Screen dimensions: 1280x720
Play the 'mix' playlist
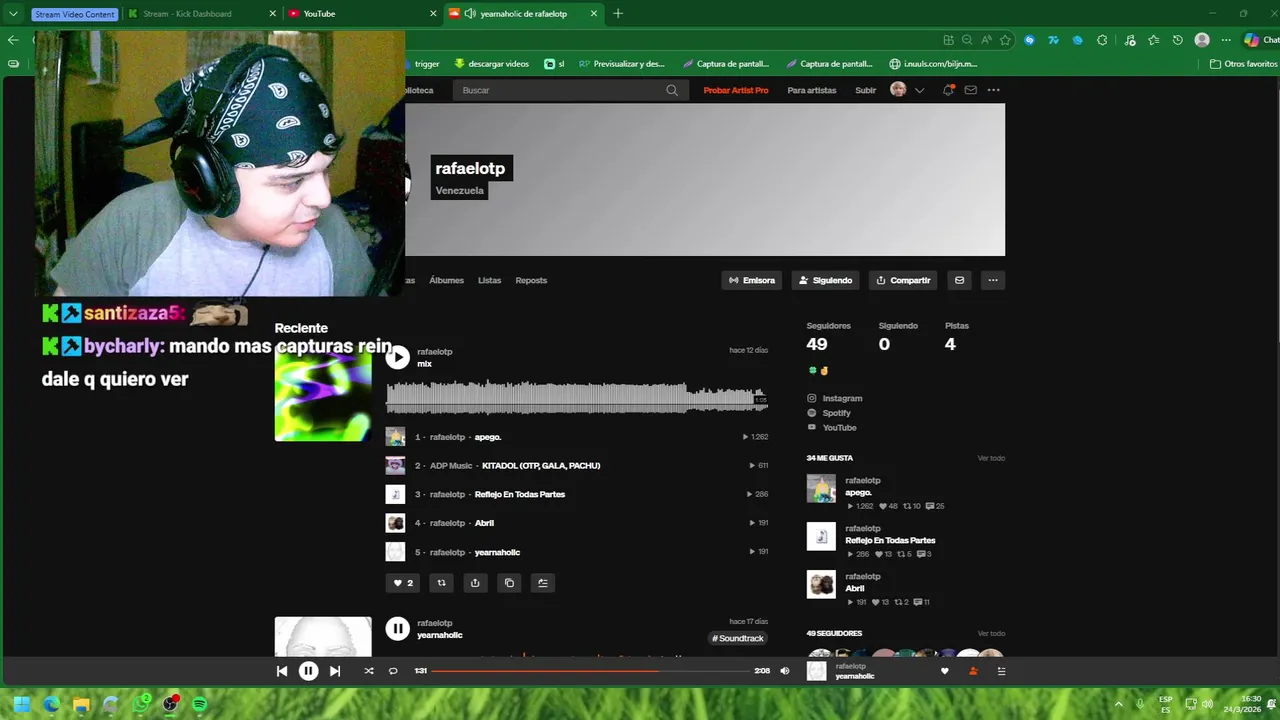pos(398,357)
